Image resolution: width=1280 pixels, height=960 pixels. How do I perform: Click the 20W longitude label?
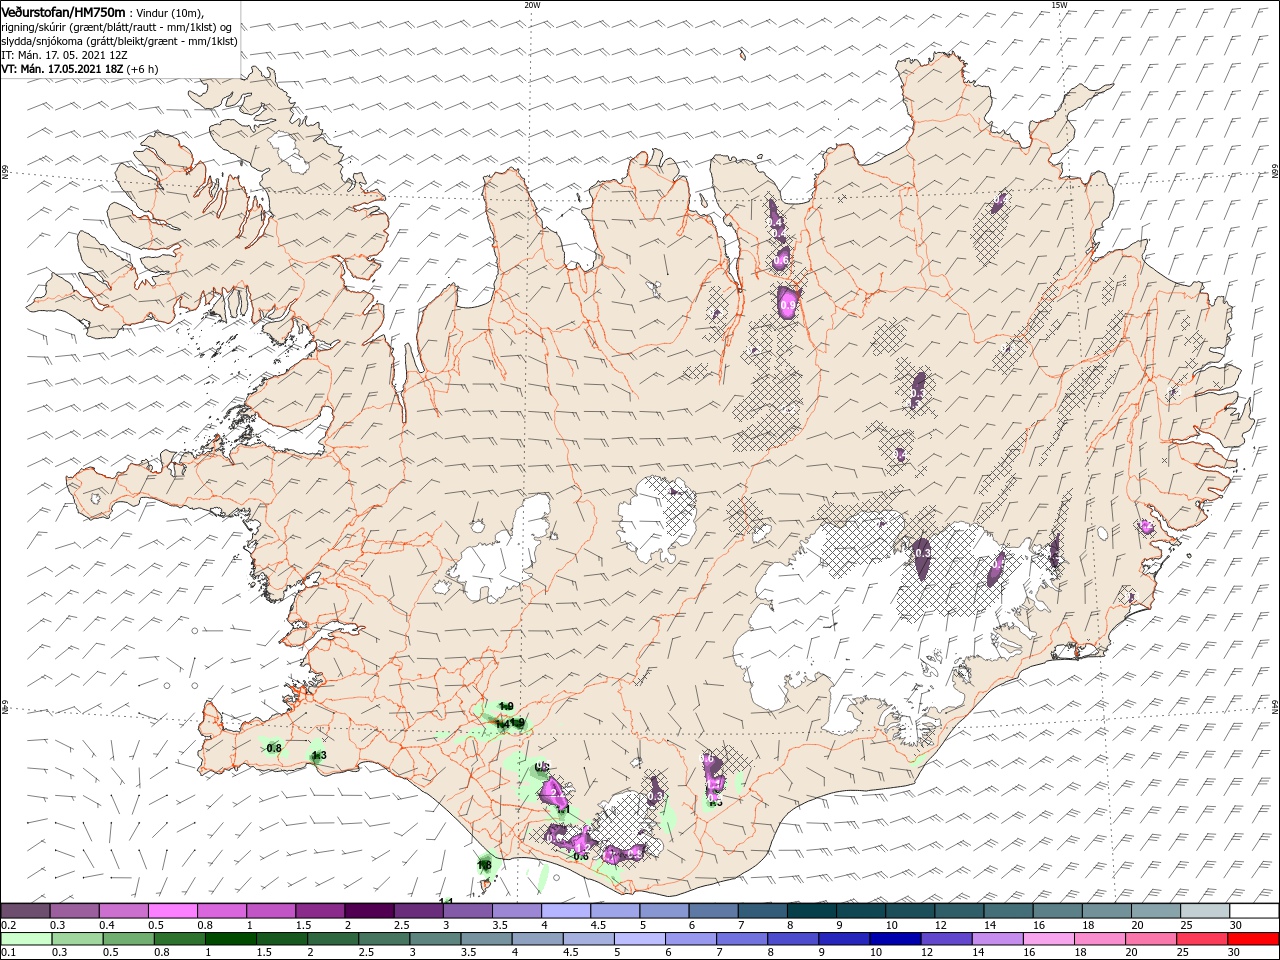coord(531,5)
